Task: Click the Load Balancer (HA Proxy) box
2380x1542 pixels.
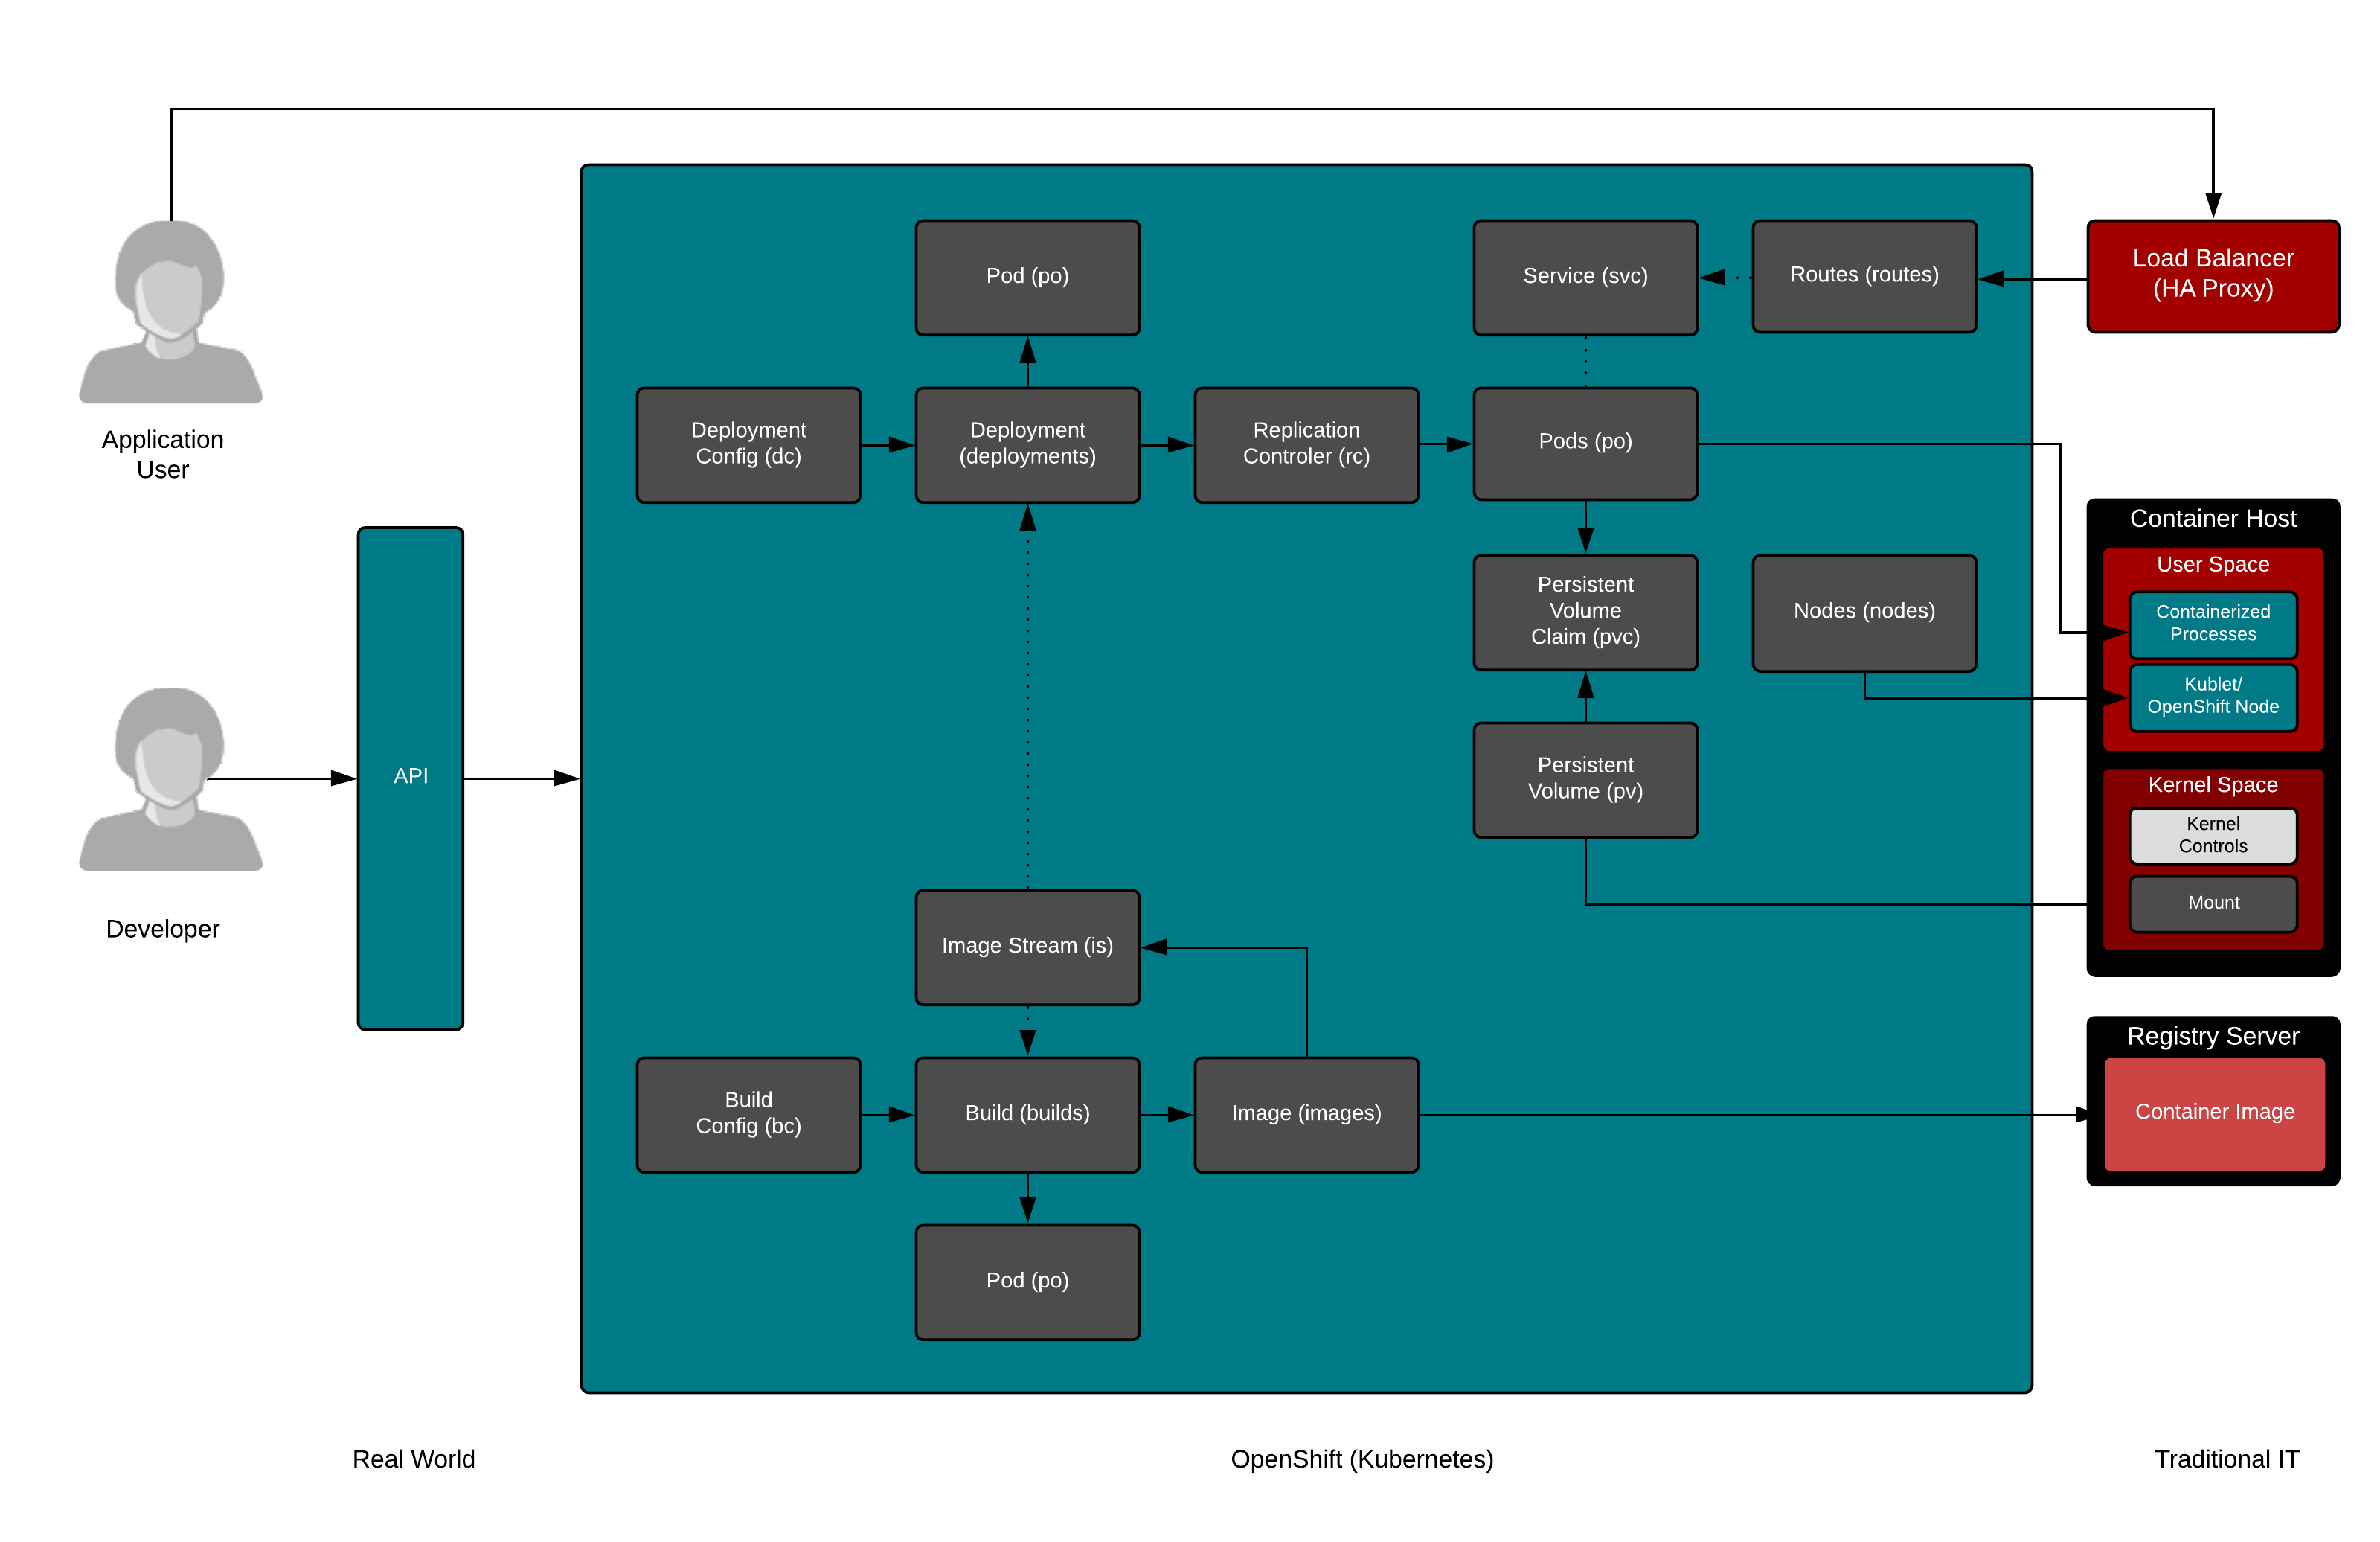Action: tap(2214, 276)
